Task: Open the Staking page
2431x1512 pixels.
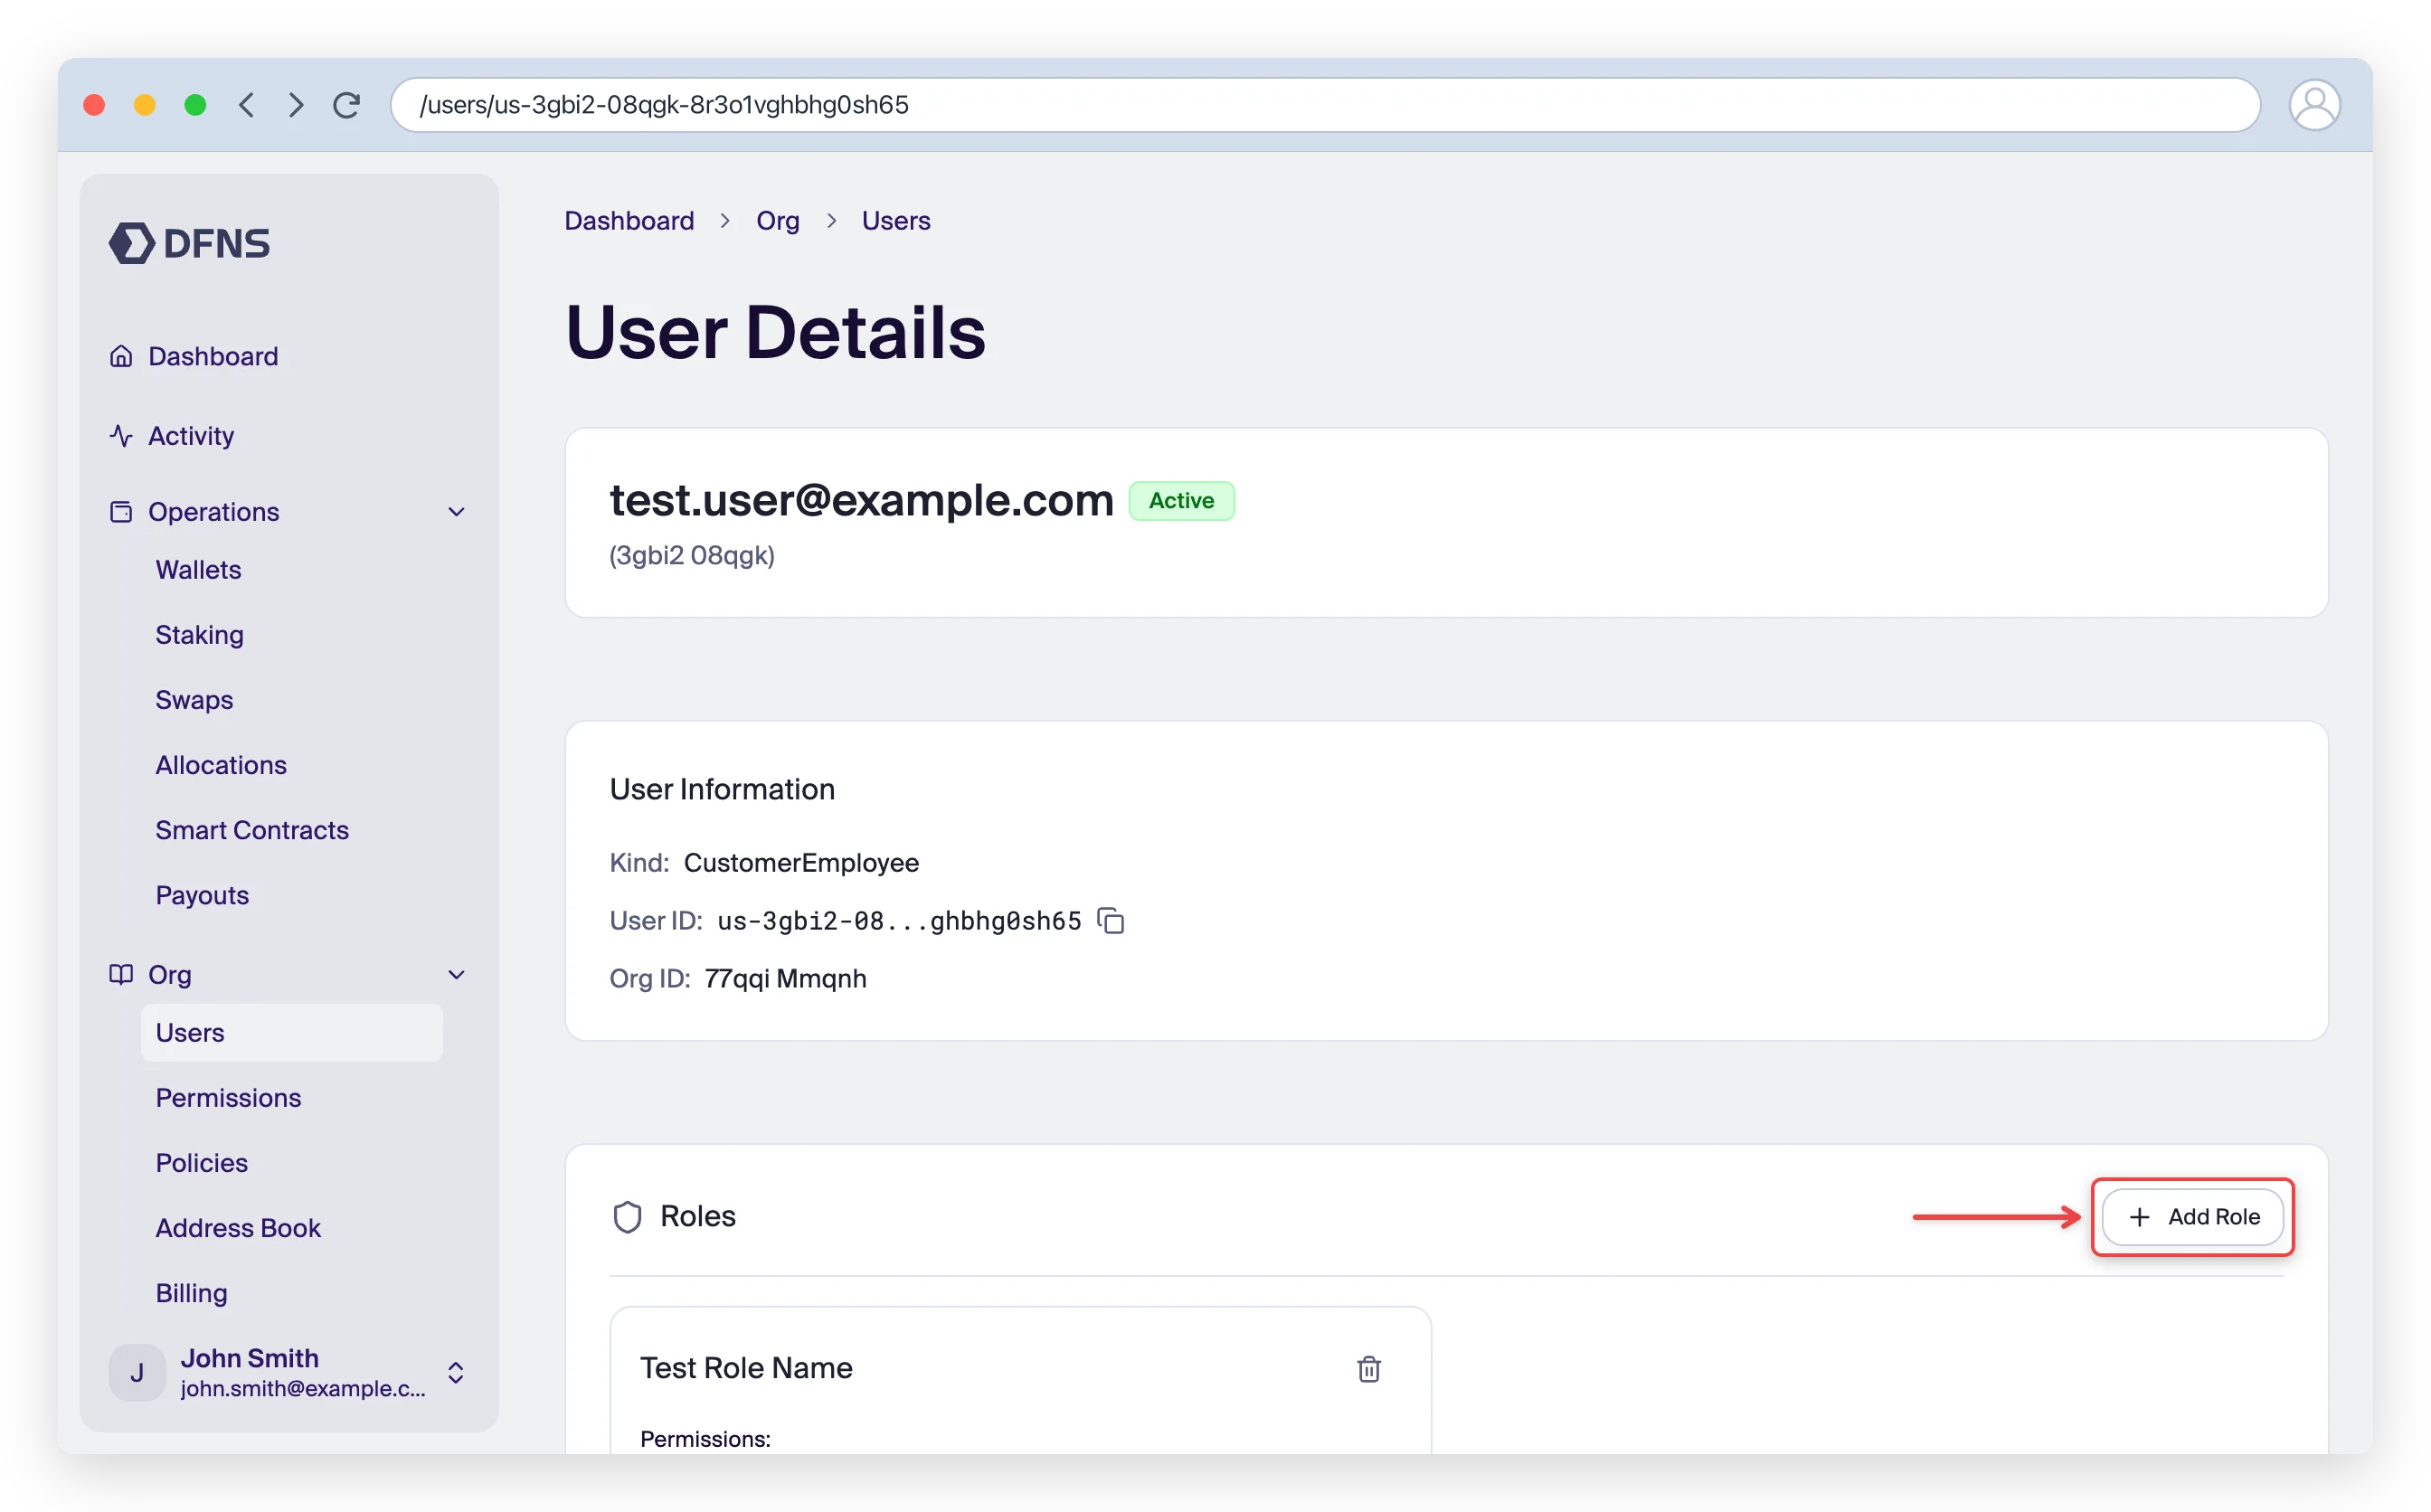Action: coord(199,635)
